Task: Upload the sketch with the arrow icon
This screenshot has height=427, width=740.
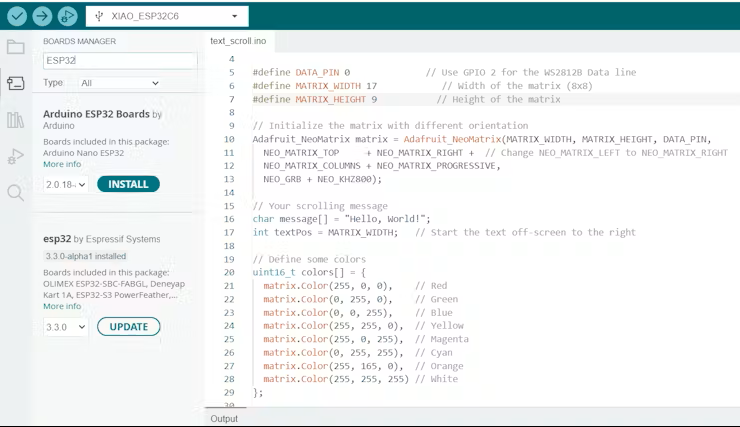Action: (42, 16)
